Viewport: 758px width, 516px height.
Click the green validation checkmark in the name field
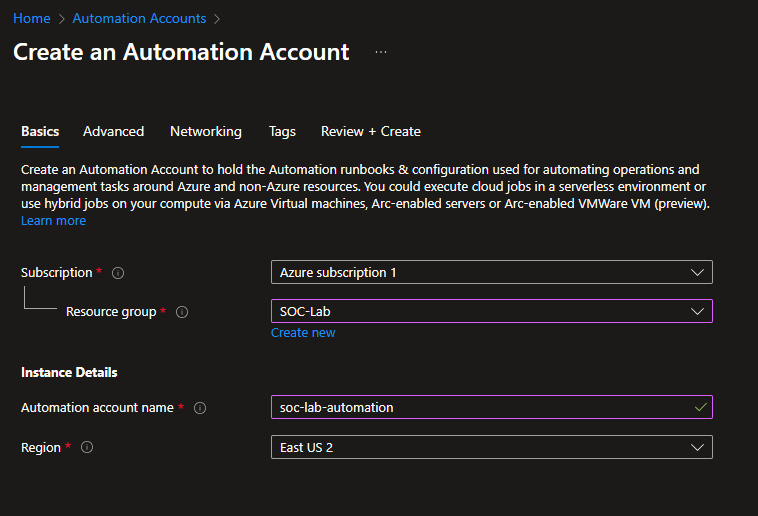click(700, 407)
